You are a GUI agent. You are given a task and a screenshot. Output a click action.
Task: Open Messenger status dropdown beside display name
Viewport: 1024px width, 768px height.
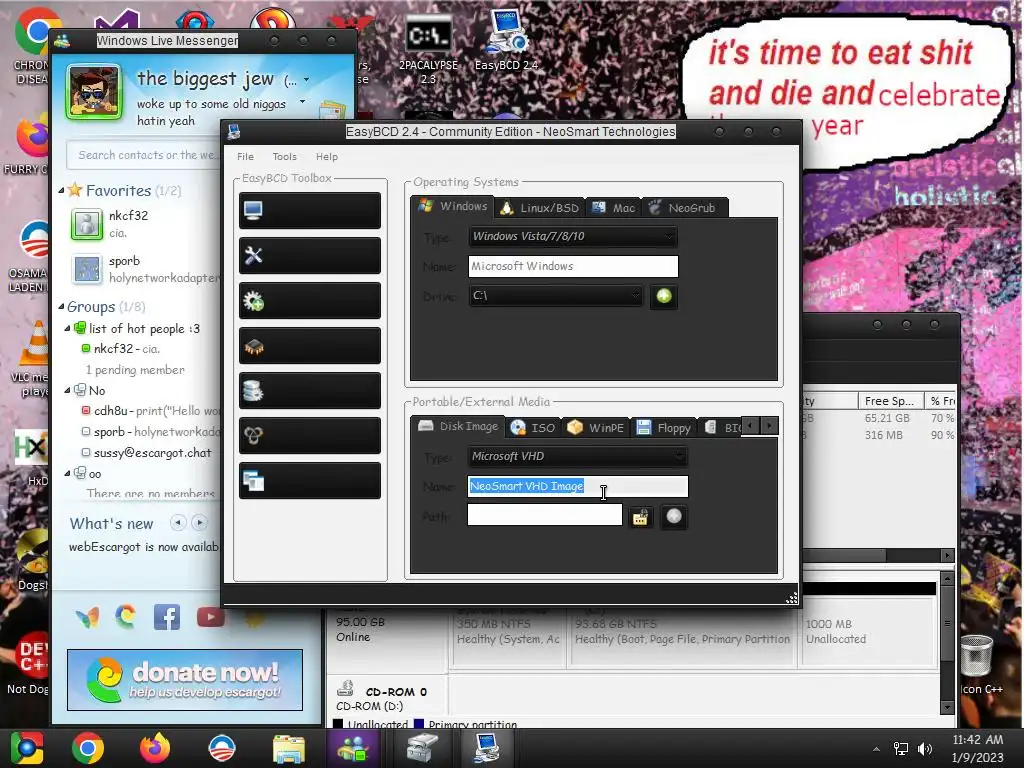click(x=306, y=80)
